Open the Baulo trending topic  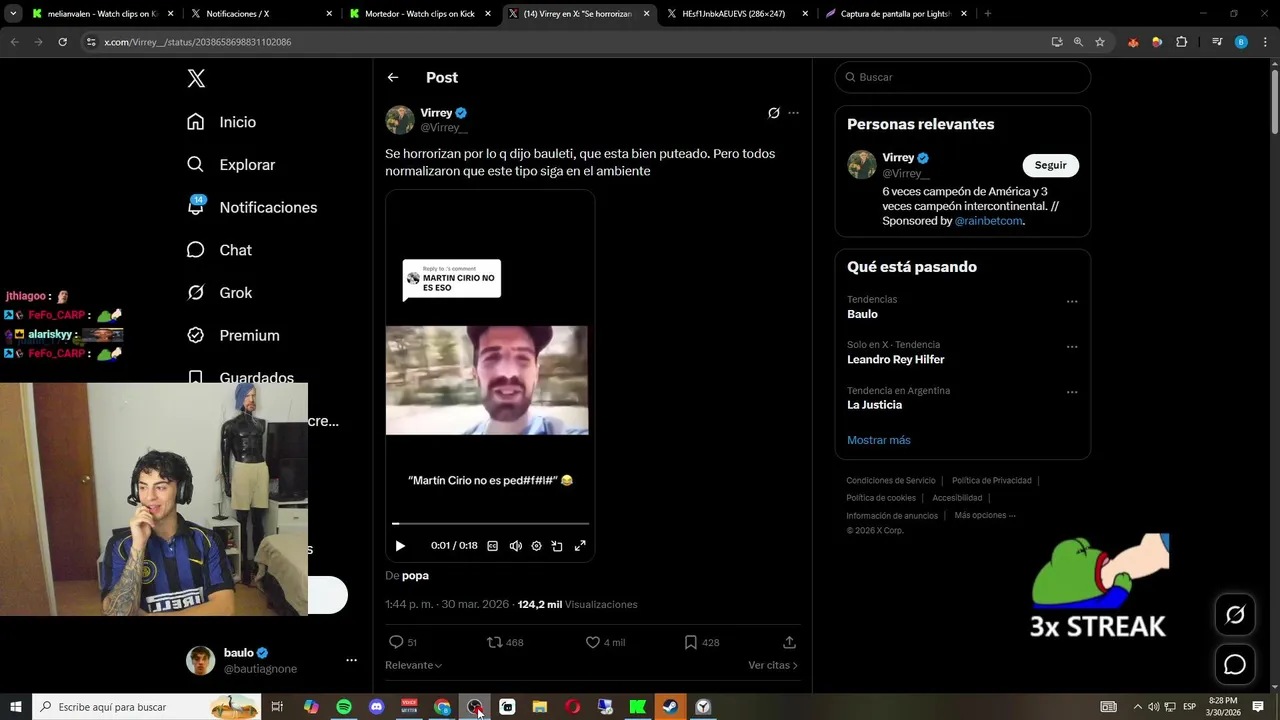(x=862, y=314)
